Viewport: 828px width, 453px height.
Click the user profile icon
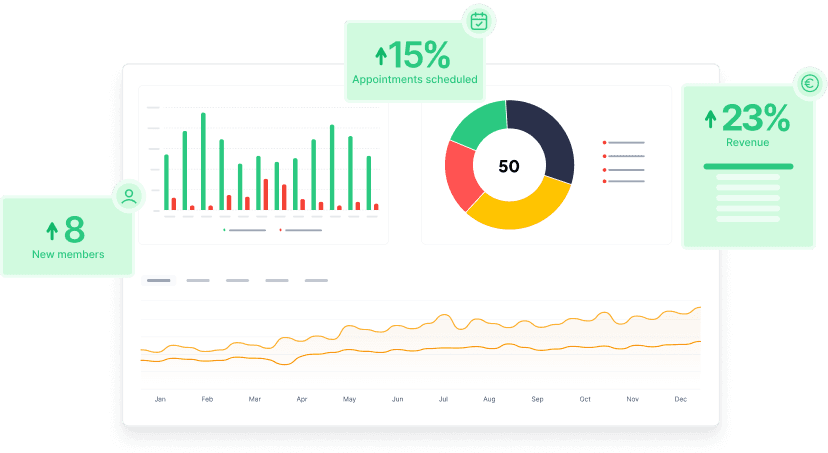[129, 196]
